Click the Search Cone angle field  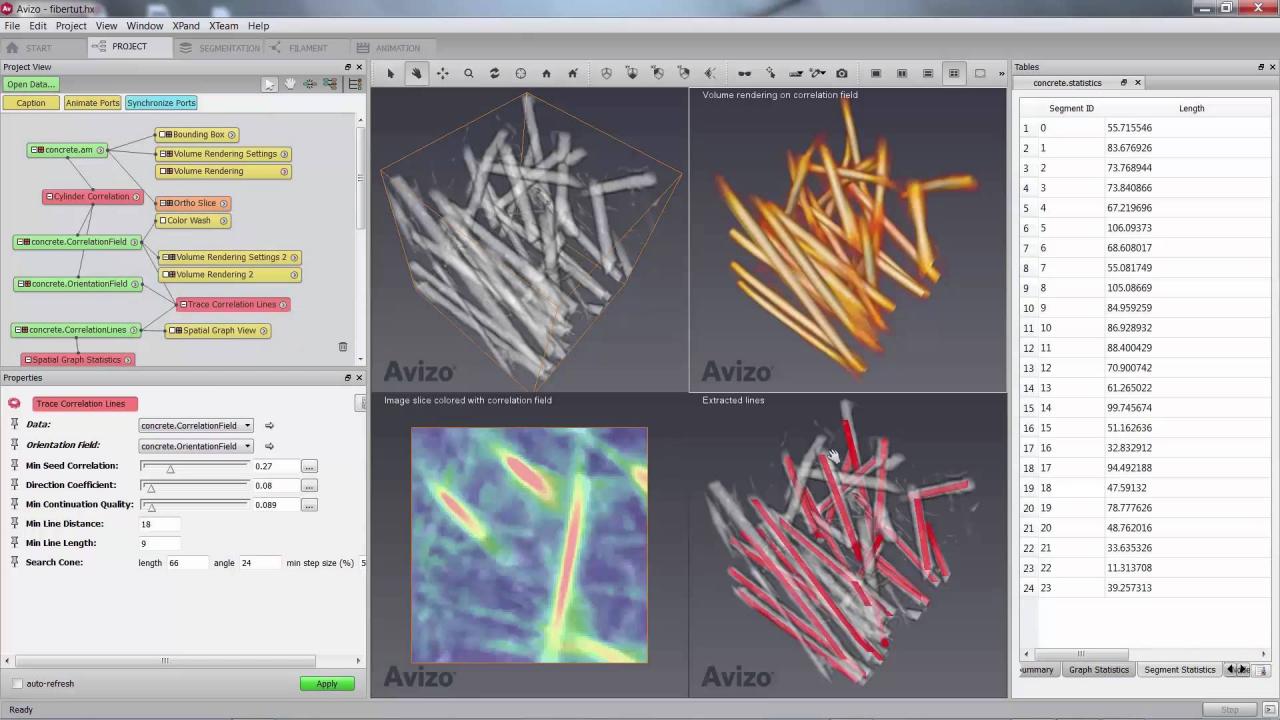click(258, 563)
